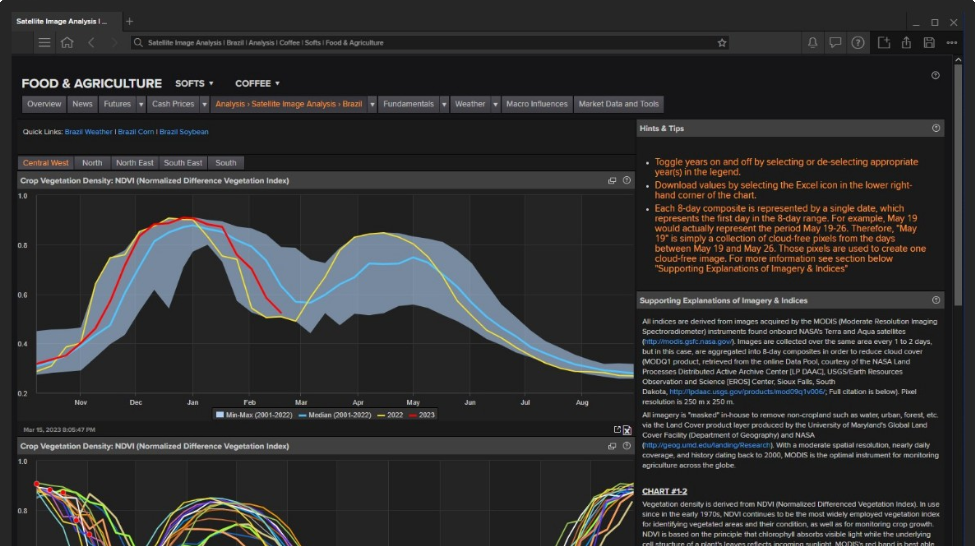Open the Futures tab dropdown arrow
Screen dimensions: 975x546
(141, 104)
